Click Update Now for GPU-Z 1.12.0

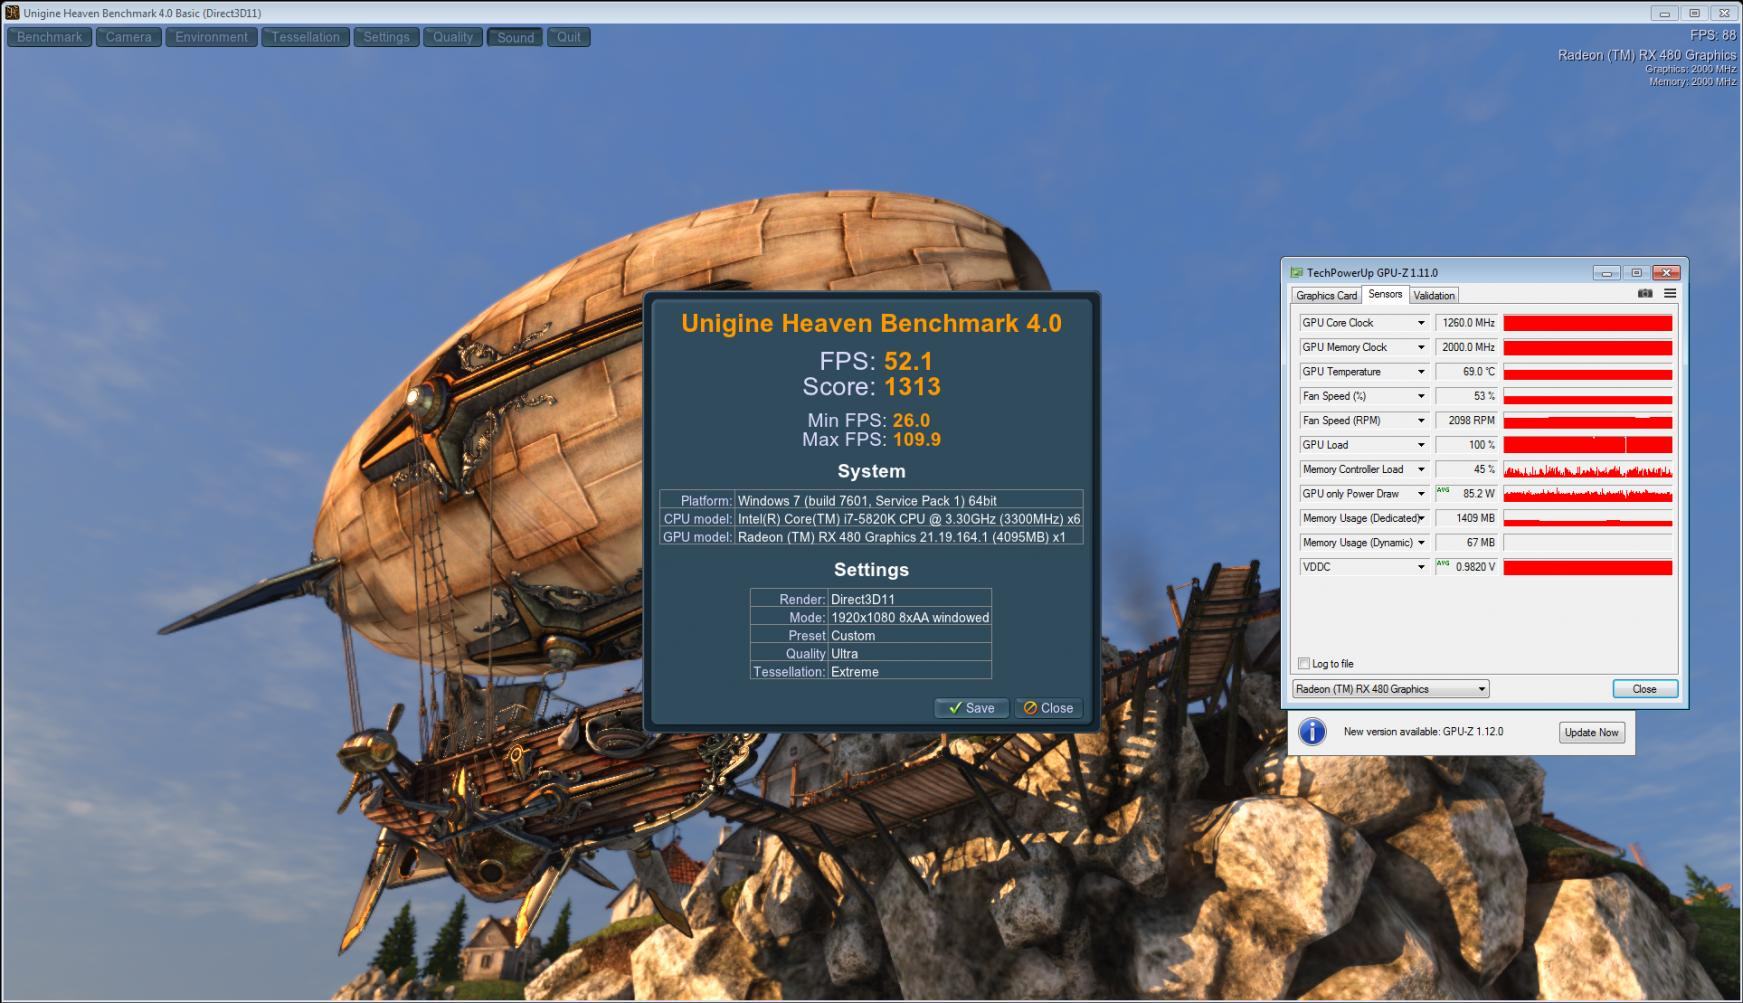pyautogui.click(x=1591, y=732)
